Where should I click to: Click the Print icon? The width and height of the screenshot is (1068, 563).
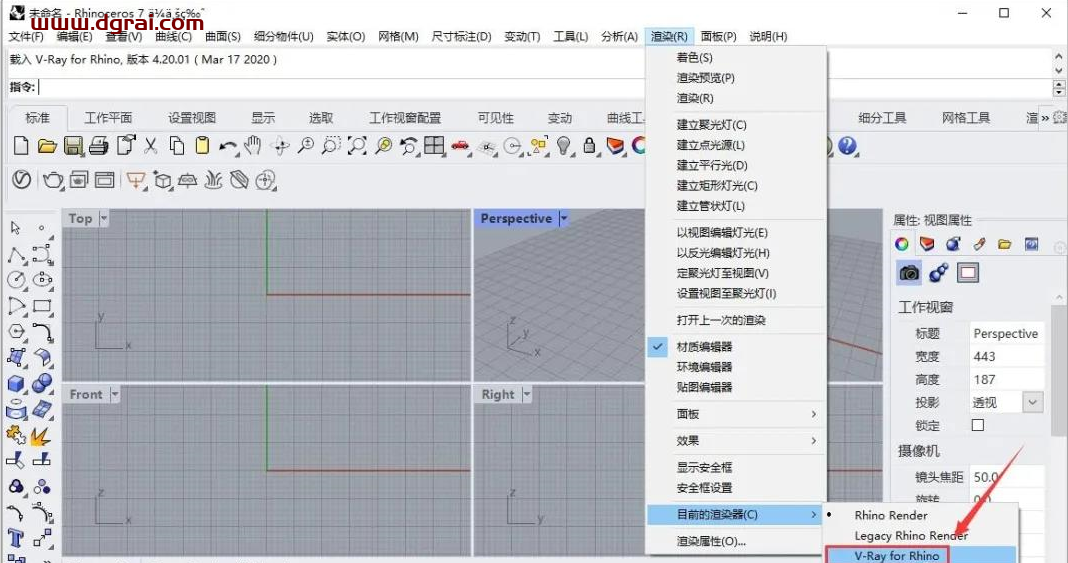(x=99, y=146)
